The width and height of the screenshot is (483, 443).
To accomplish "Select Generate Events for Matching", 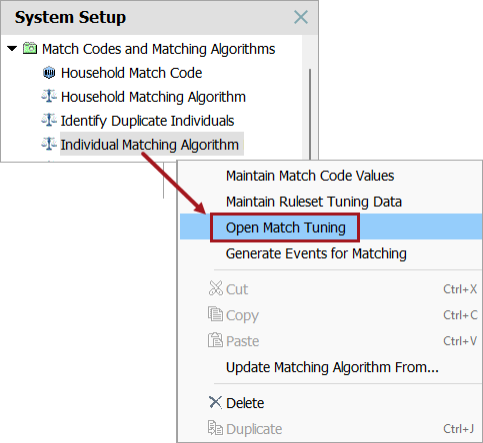I will 316,254.
